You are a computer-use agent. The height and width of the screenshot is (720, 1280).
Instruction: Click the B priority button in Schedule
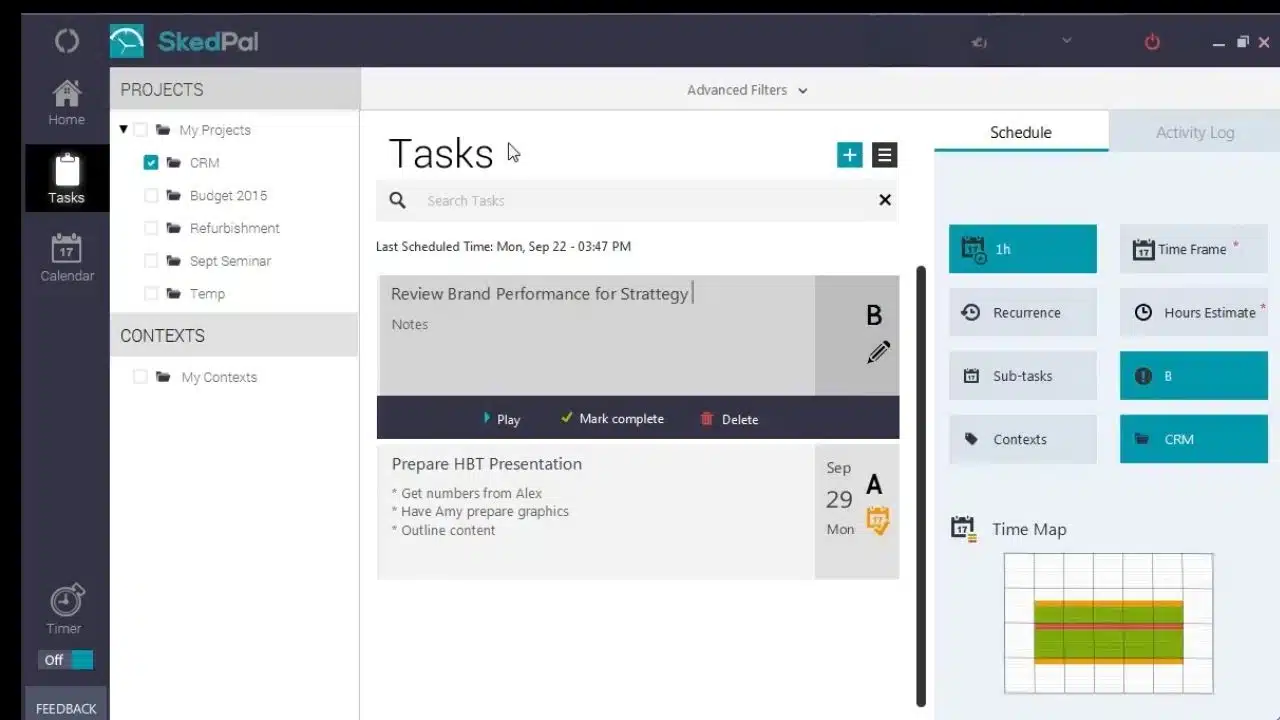[x=1194, y=376]
